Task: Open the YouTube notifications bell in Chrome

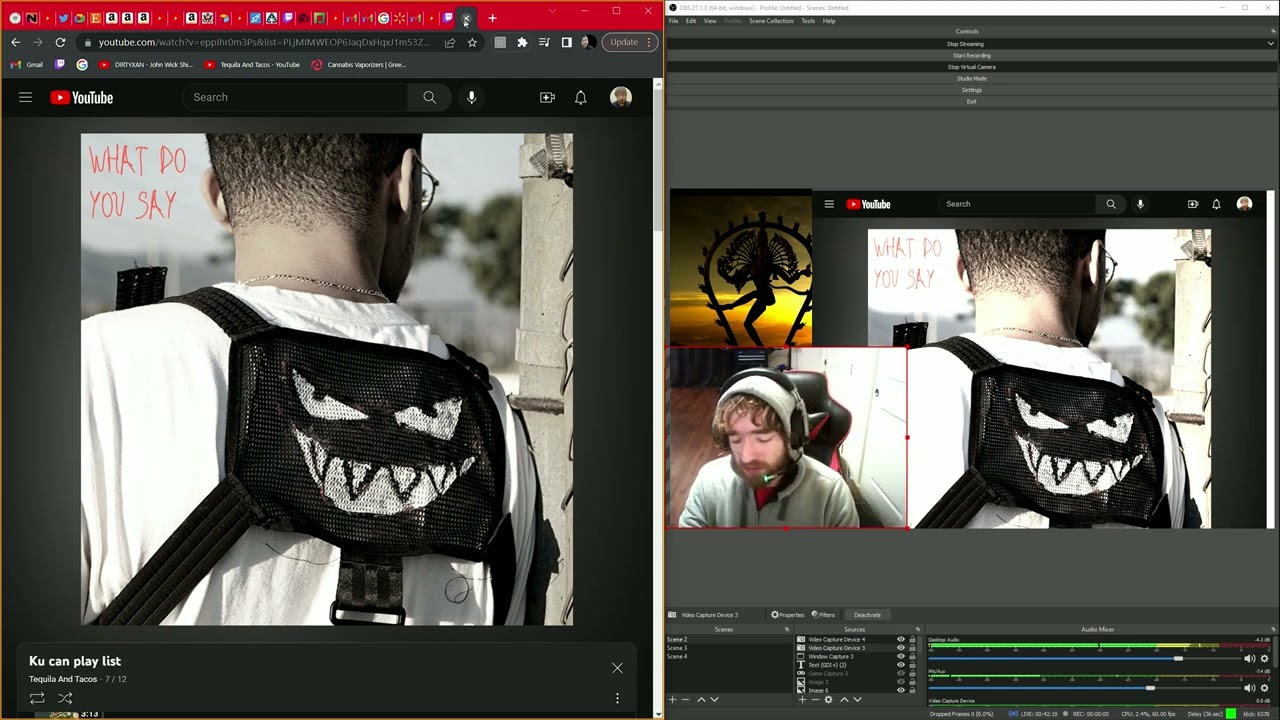Action: point(580,97)
